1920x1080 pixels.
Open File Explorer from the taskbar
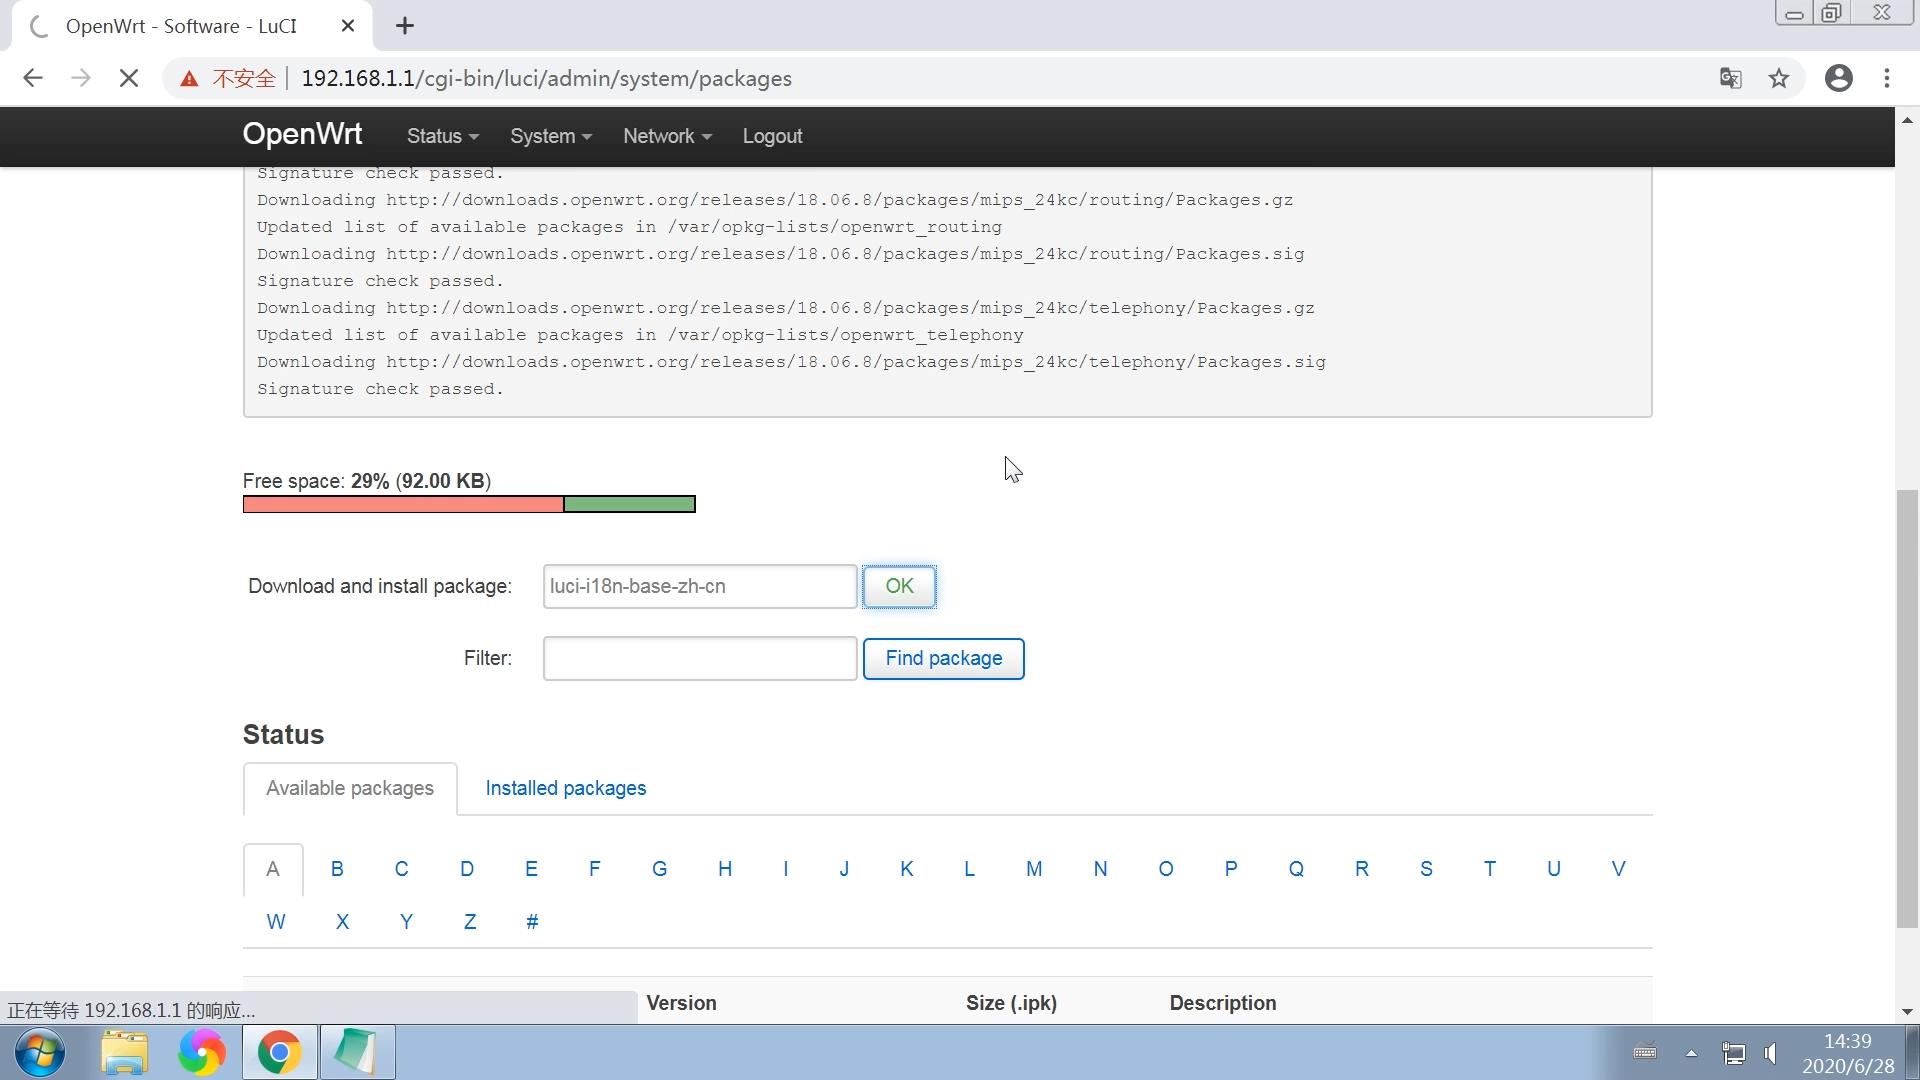click(x=124, y=1052)
